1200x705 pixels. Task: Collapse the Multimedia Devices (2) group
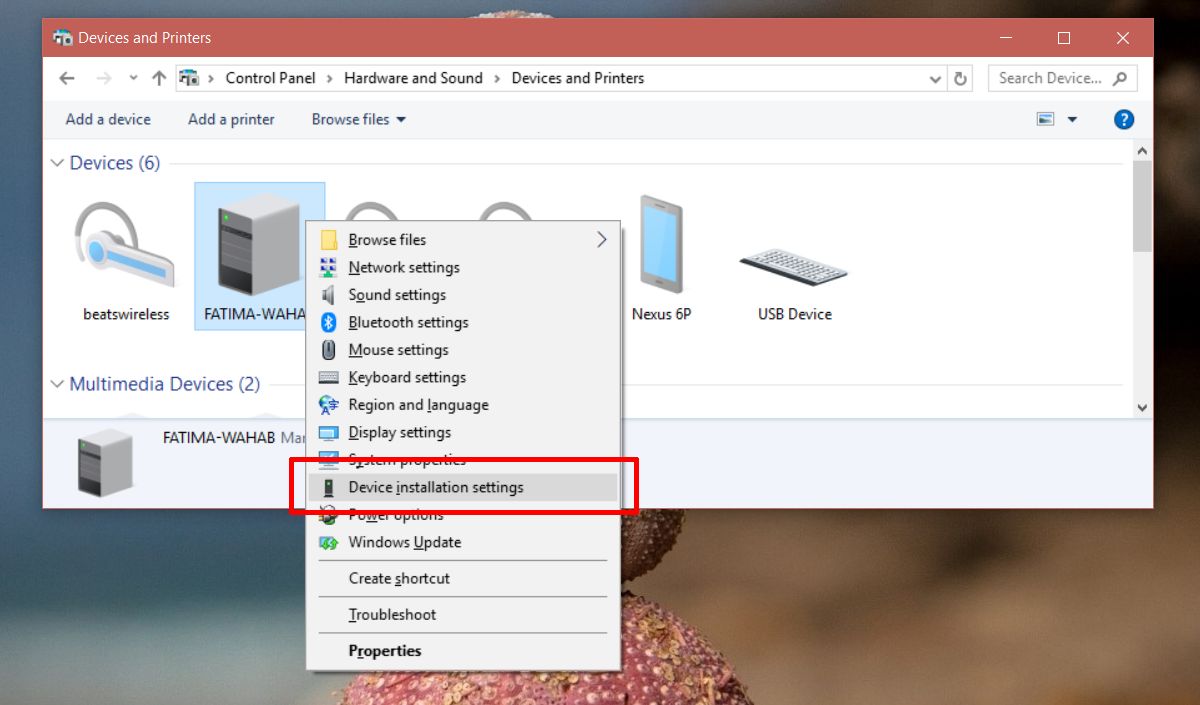click(57, 384)
